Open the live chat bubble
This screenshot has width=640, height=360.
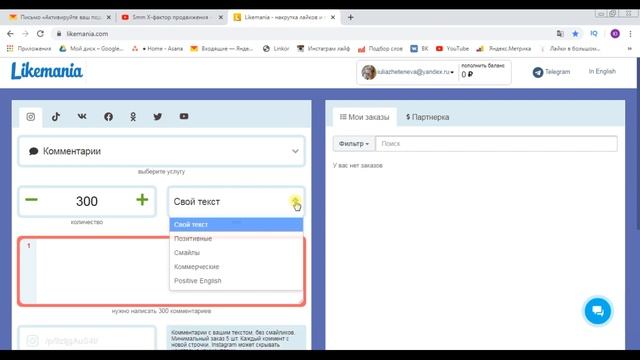pyautogui.click(x=598, y=311)
